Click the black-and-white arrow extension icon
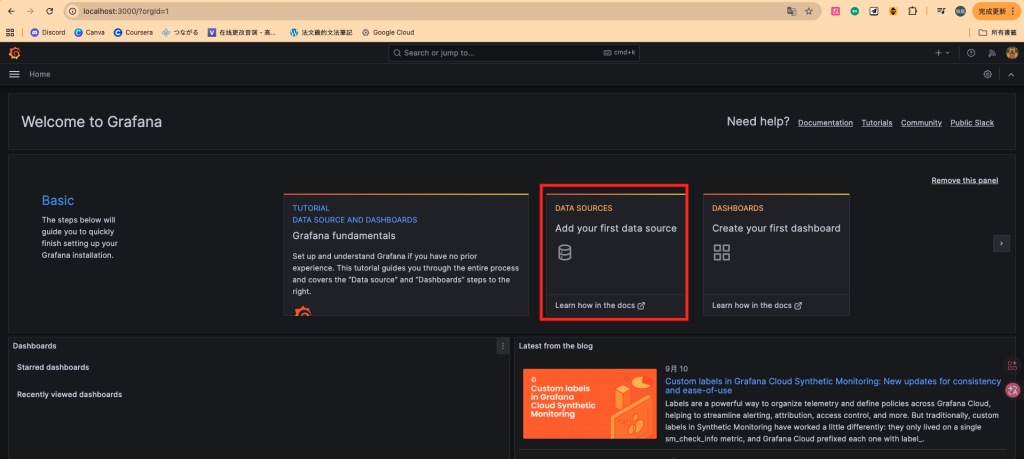The image size is (1024, 459). click(874, 11)
